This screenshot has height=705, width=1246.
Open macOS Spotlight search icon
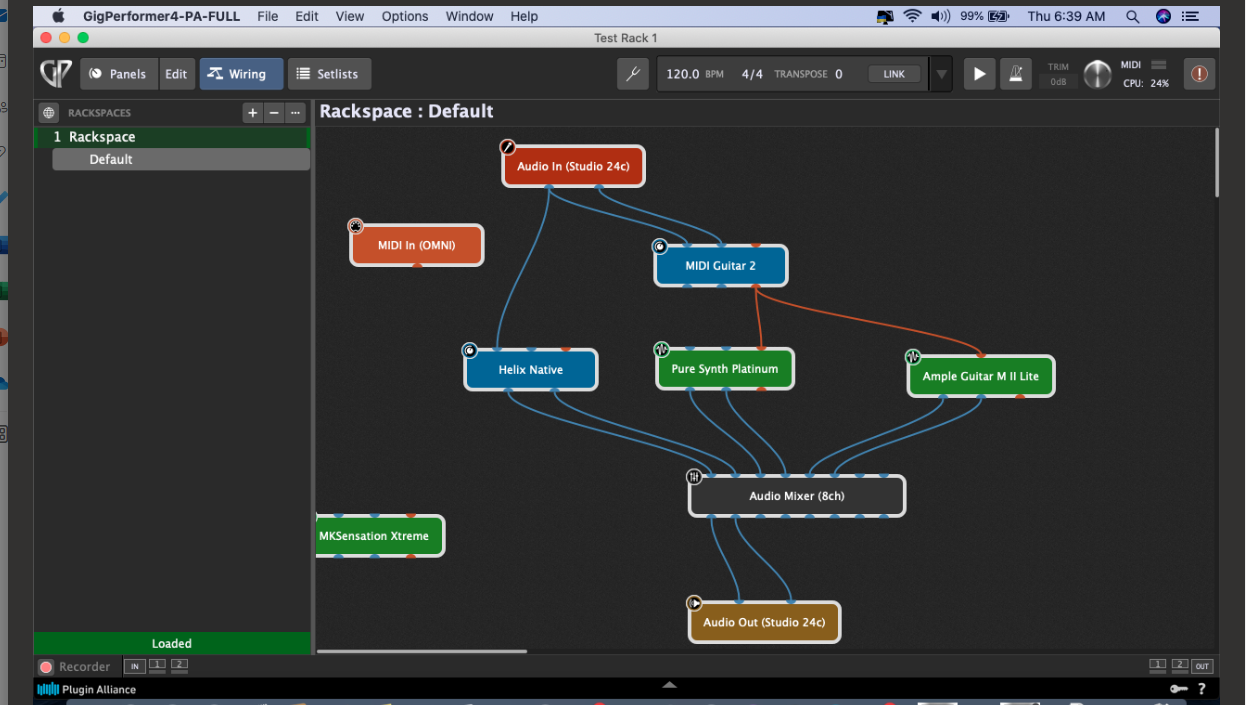click(1132, 16)
